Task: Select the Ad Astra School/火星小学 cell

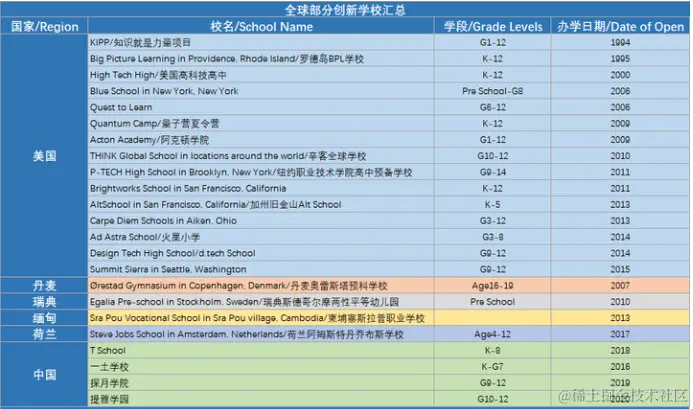Action: pos(261,237)
